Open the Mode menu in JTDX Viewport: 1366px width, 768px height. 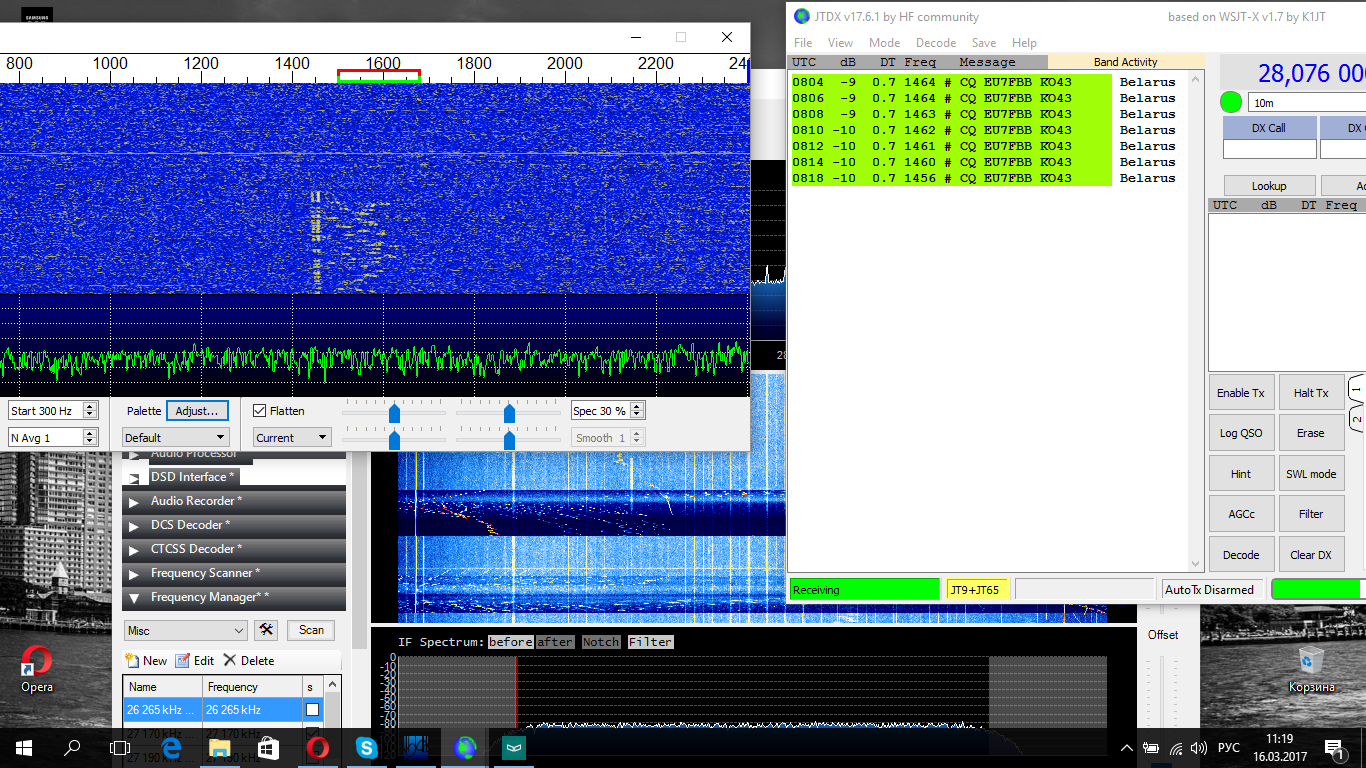coord(884,43)
